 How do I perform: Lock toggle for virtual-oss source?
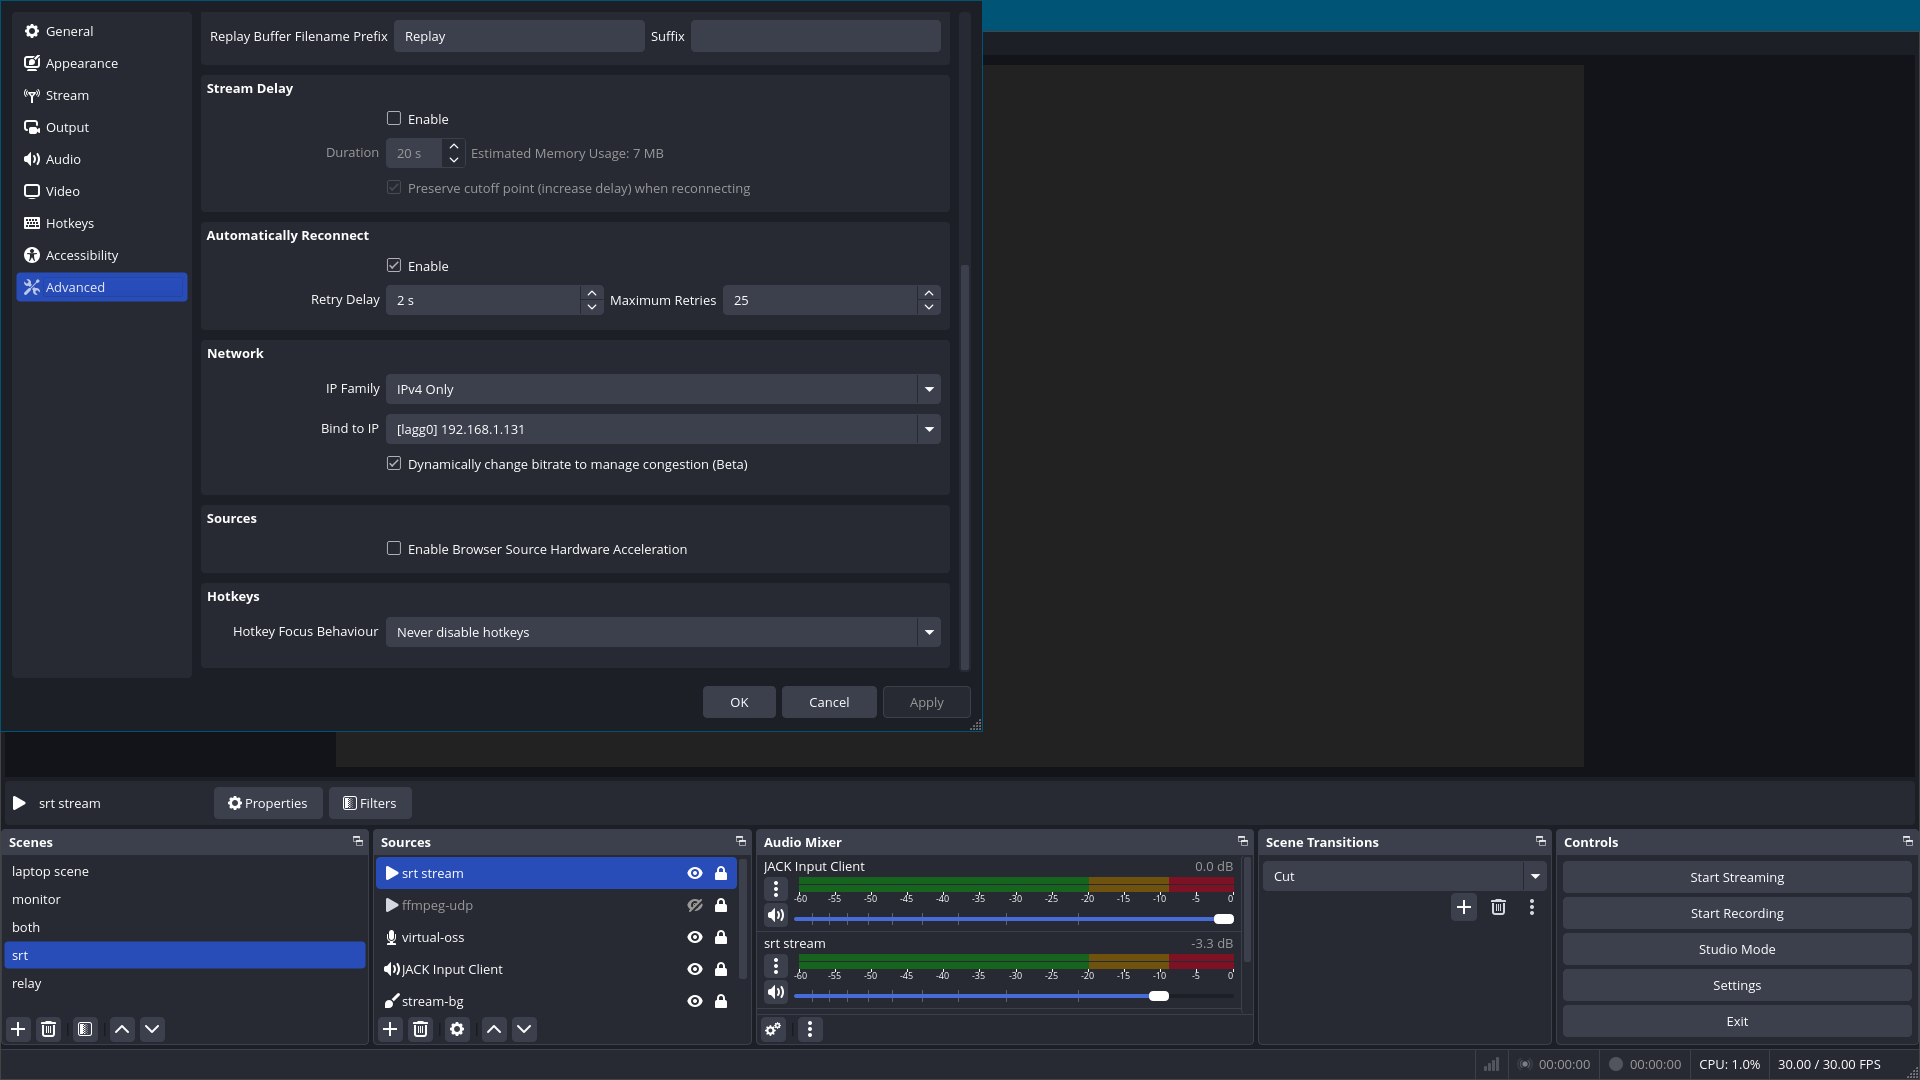point(721,938)
